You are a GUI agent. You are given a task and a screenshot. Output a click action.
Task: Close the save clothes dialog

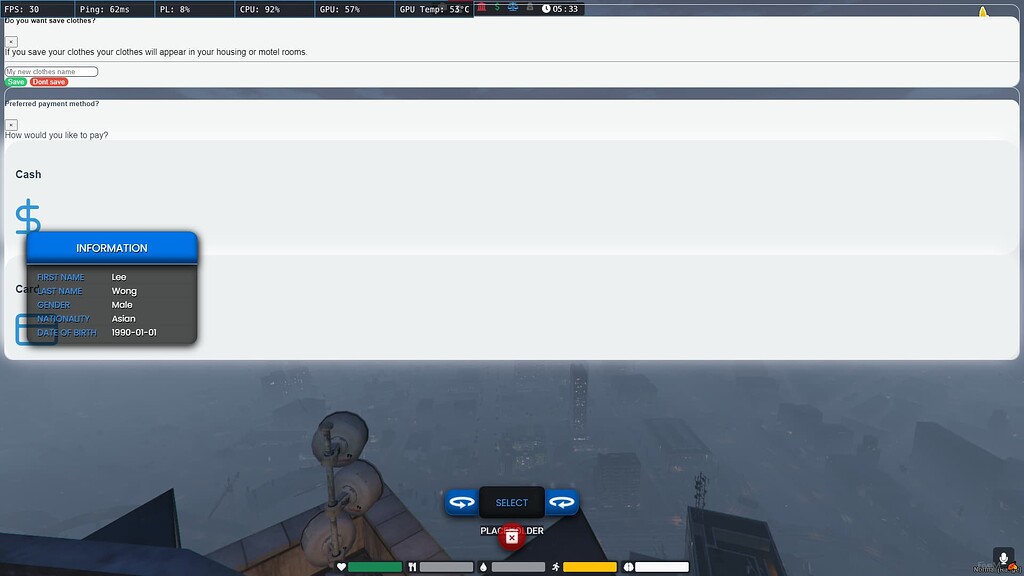click(11, 42)
